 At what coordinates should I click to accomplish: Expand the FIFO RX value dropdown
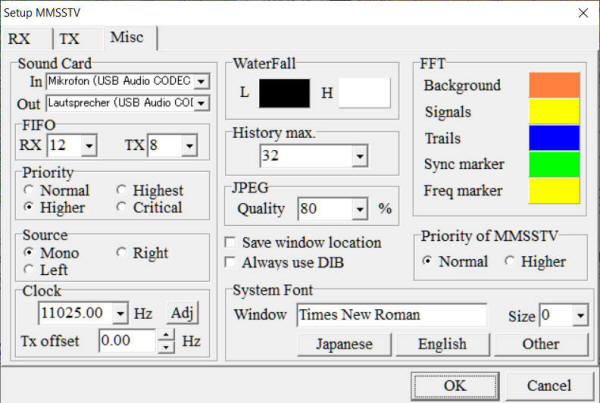[87, 147]
